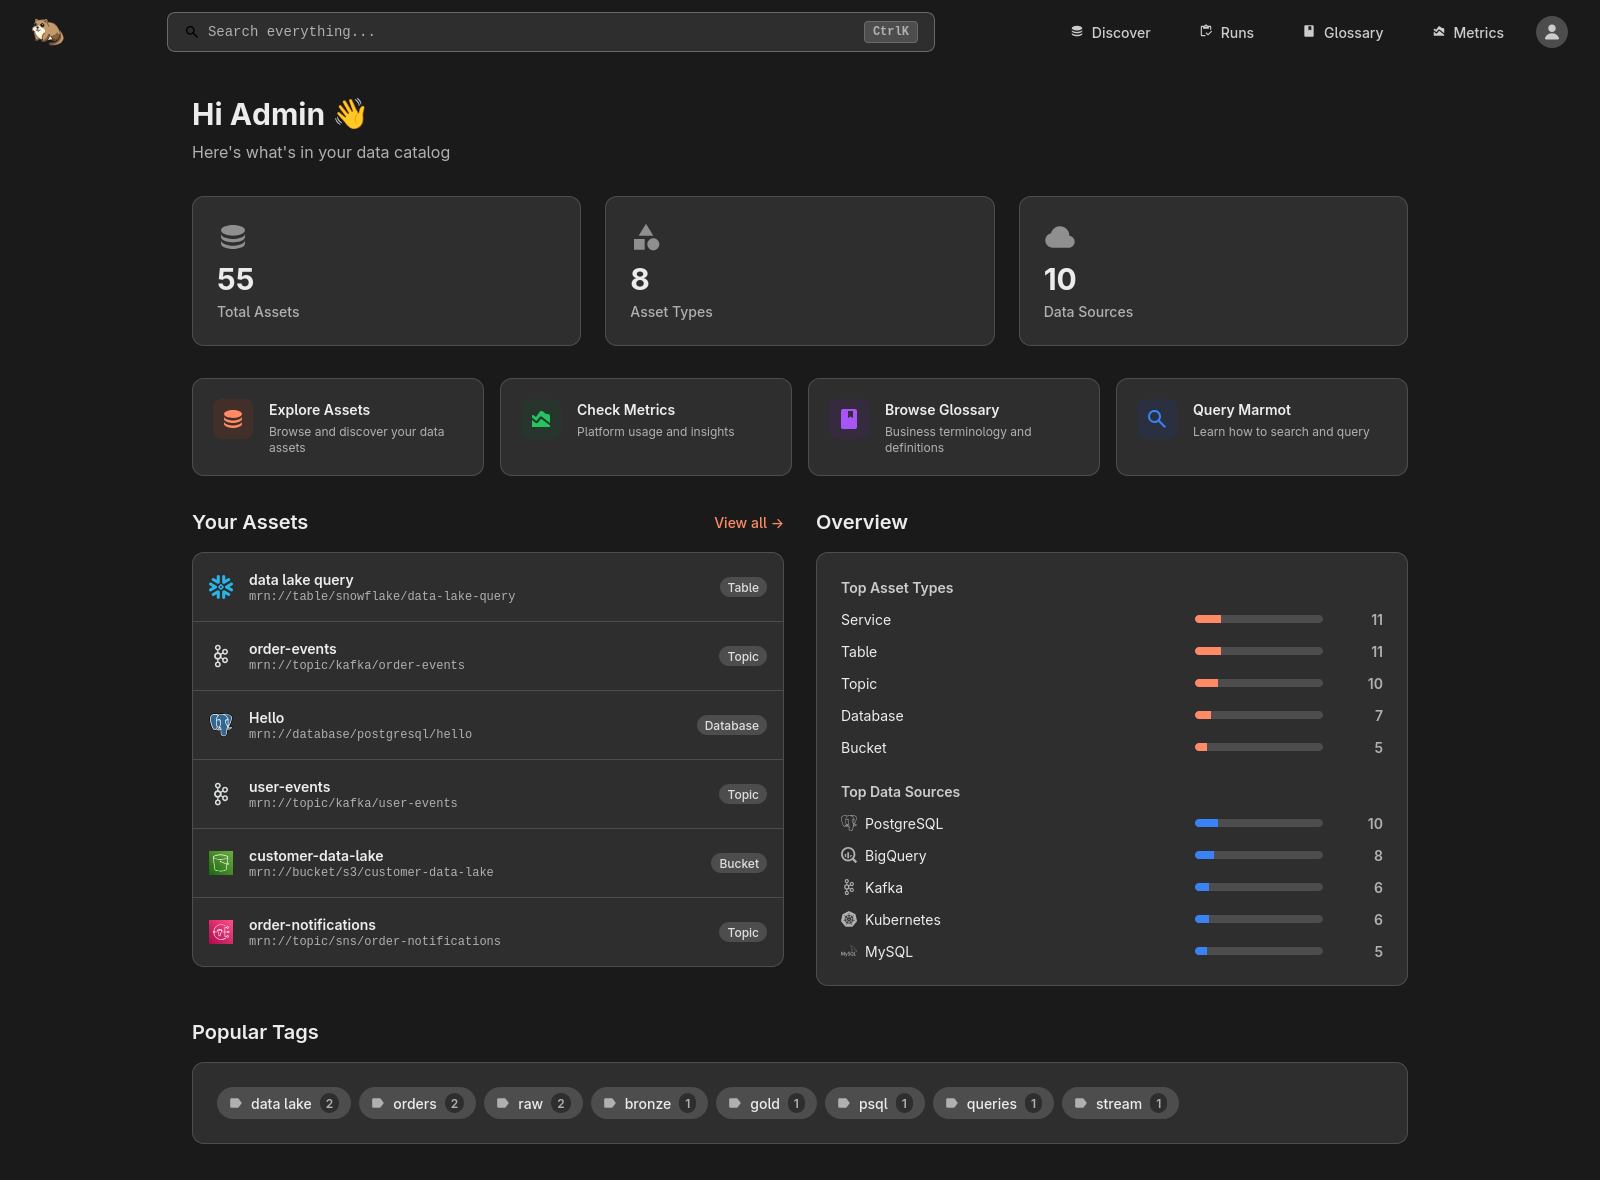This screenshot has height=1180, width=1600.
Task: Focus the Search everything input field
Action: click(530, 32)
